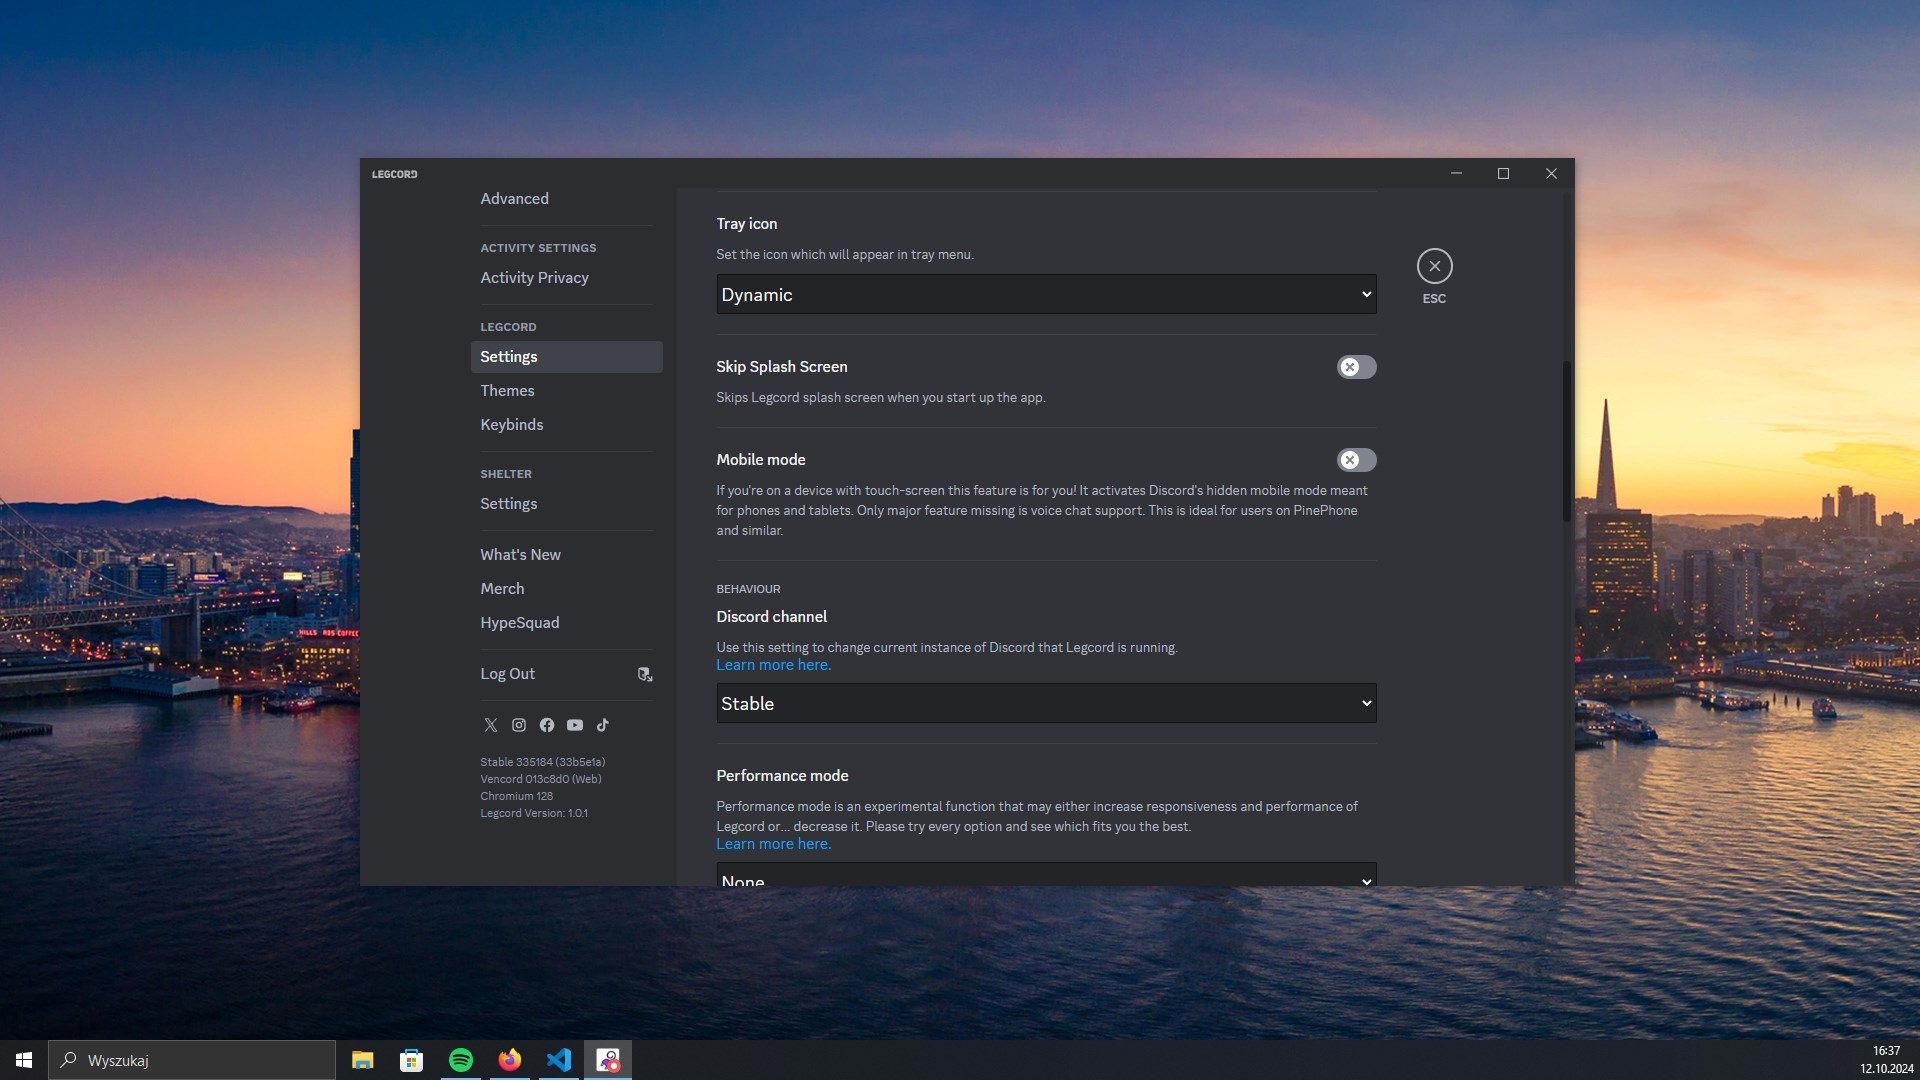Image resolution: width=1920 pixels, height=1080 pixels.
Task: Open the Instagram icon in sidebar
Action: point(519,725)
